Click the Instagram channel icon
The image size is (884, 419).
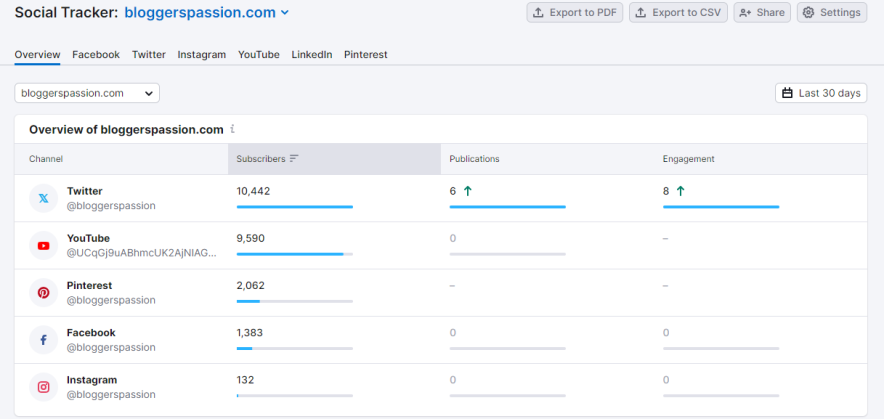[x=43, y=387]
